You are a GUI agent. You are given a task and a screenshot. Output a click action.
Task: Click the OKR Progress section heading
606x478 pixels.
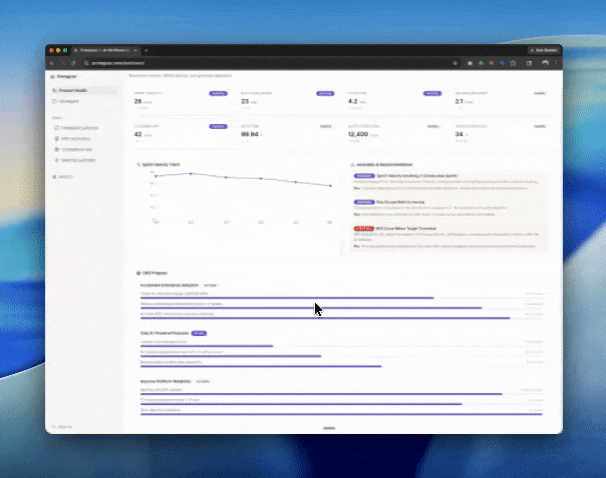[x=155, y=273]
